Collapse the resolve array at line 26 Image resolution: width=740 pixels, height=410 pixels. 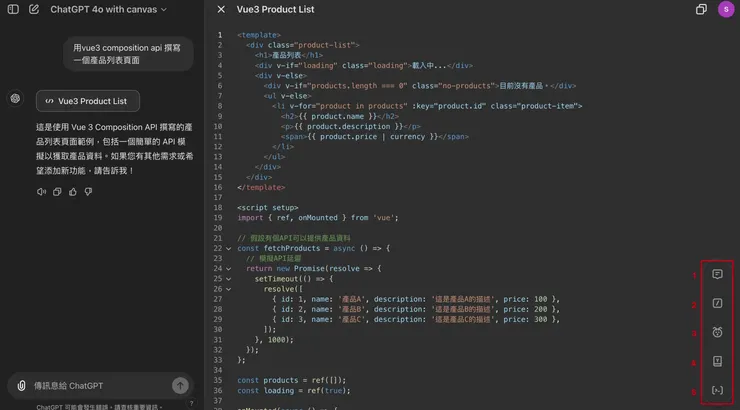click(x=228, y=289)
